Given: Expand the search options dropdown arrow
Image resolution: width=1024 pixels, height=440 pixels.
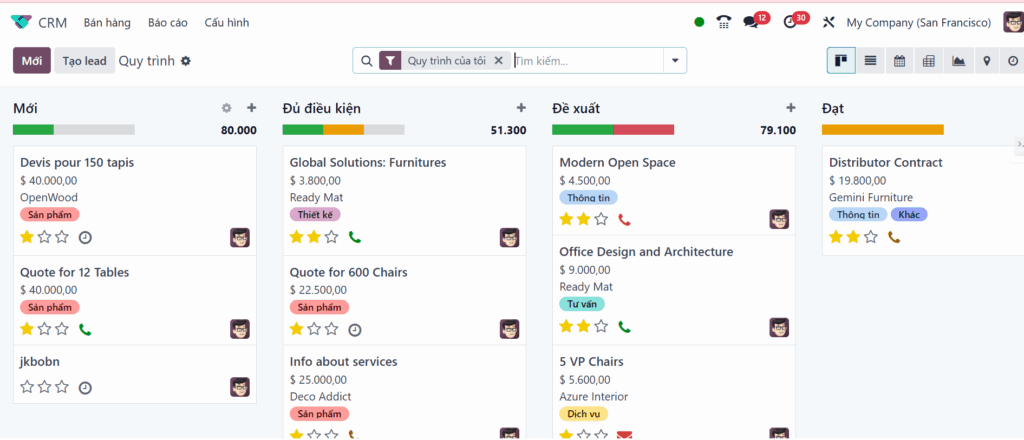Looking at the screenshot, I should pos(677,61).
